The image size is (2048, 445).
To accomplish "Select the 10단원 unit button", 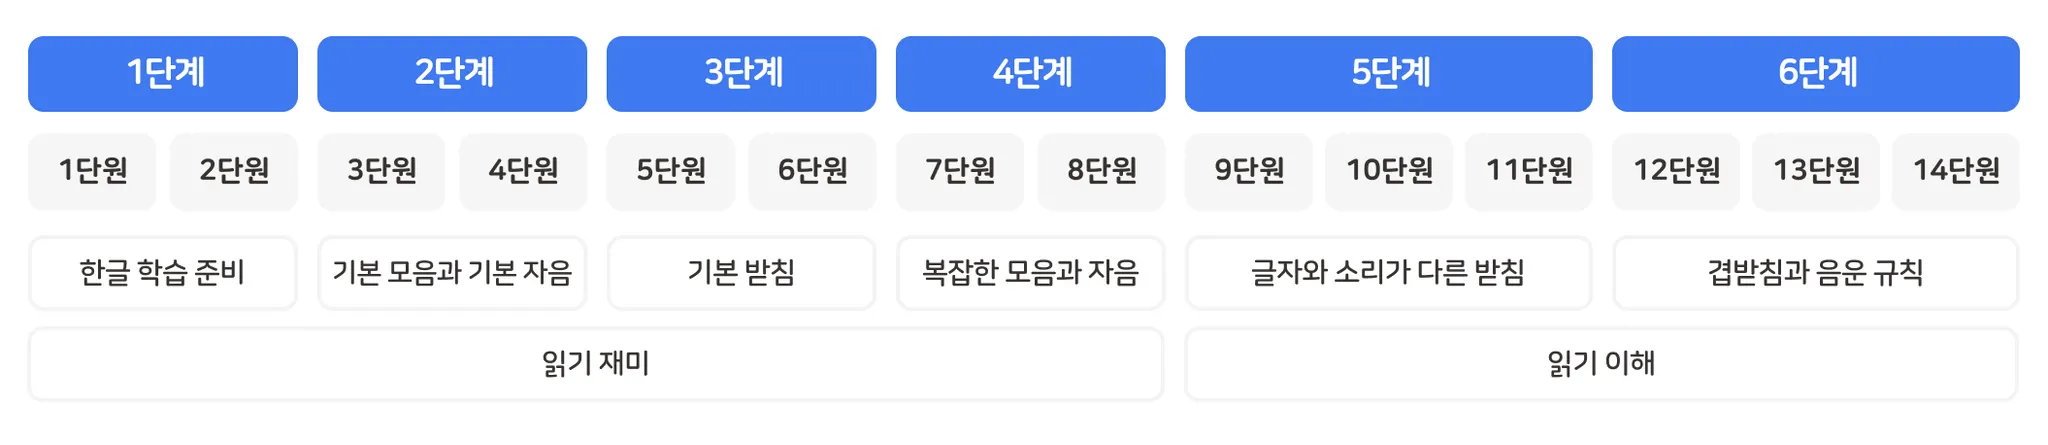I will [1389, 171].
